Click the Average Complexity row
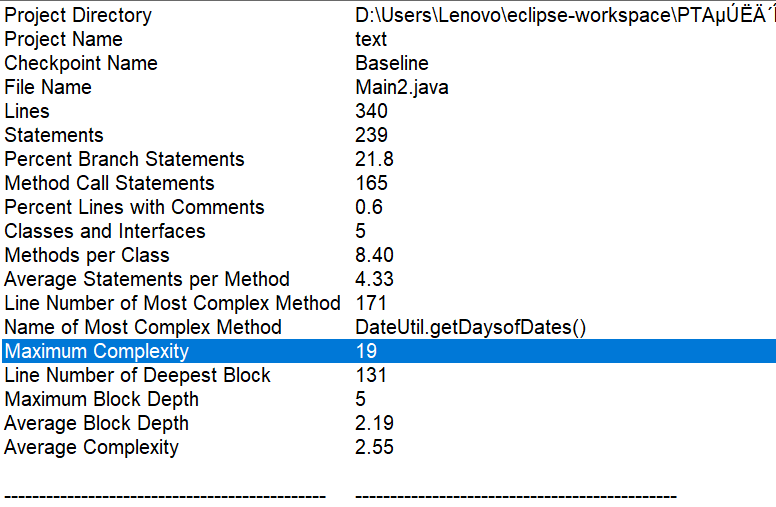Image resolution: width=776 pixels, height=507 pixels. point(91,447)
